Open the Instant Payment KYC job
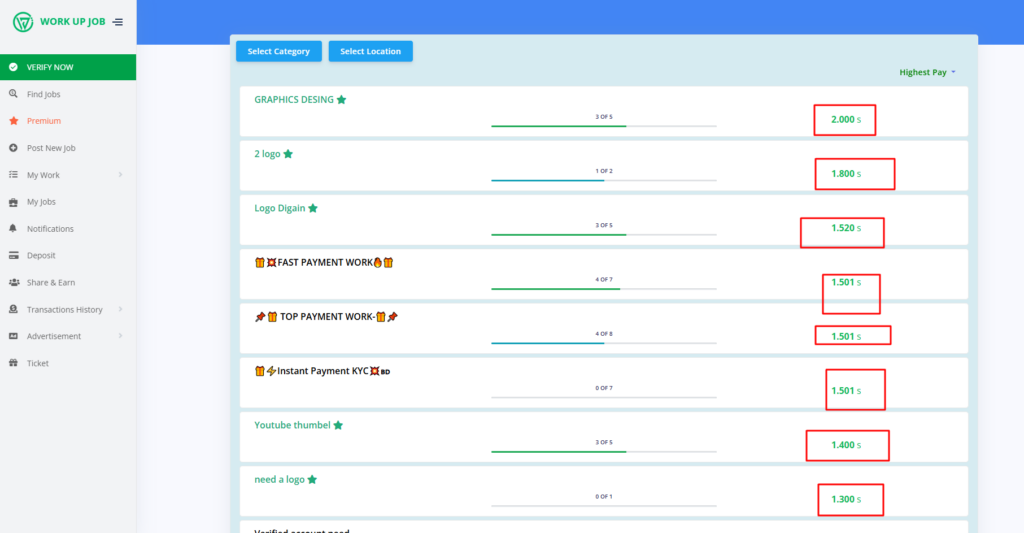The image size is (1024, 533). 322,371
